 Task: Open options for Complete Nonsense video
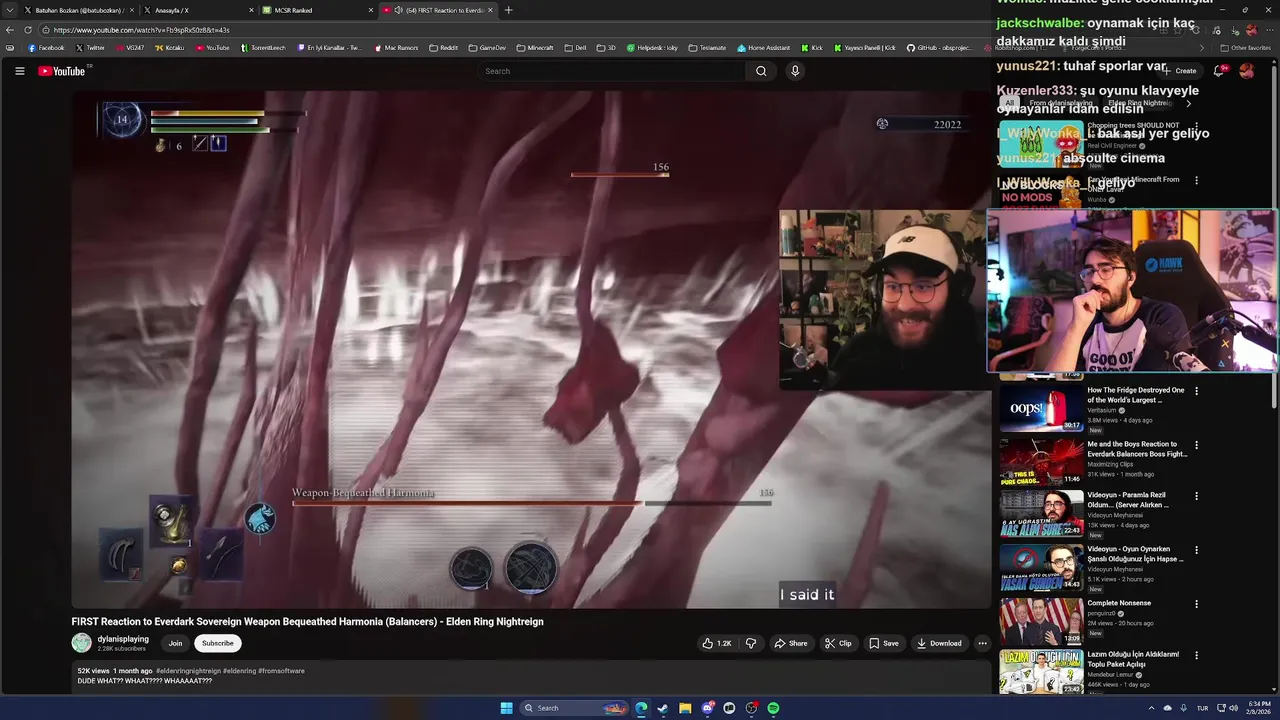(1196, 603)
